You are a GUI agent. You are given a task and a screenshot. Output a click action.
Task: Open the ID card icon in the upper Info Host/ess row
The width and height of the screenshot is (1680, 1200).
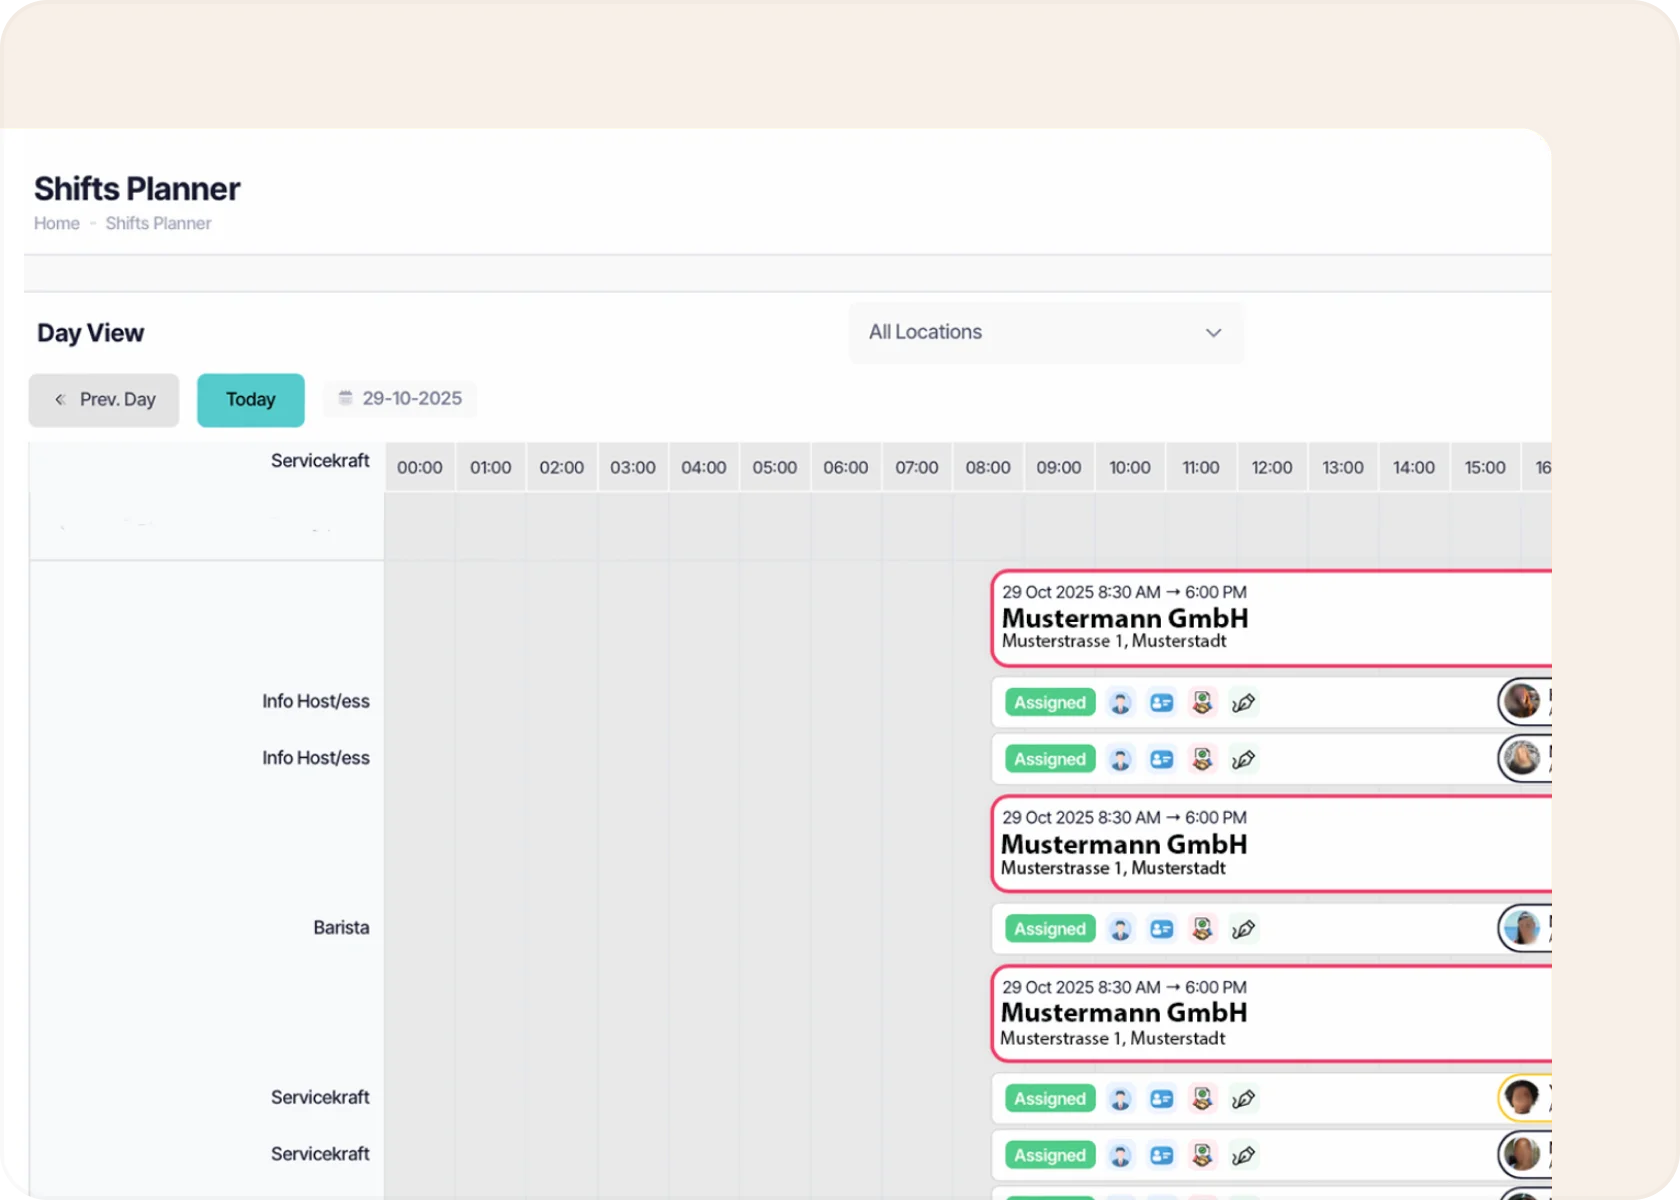click(1161, 703)
